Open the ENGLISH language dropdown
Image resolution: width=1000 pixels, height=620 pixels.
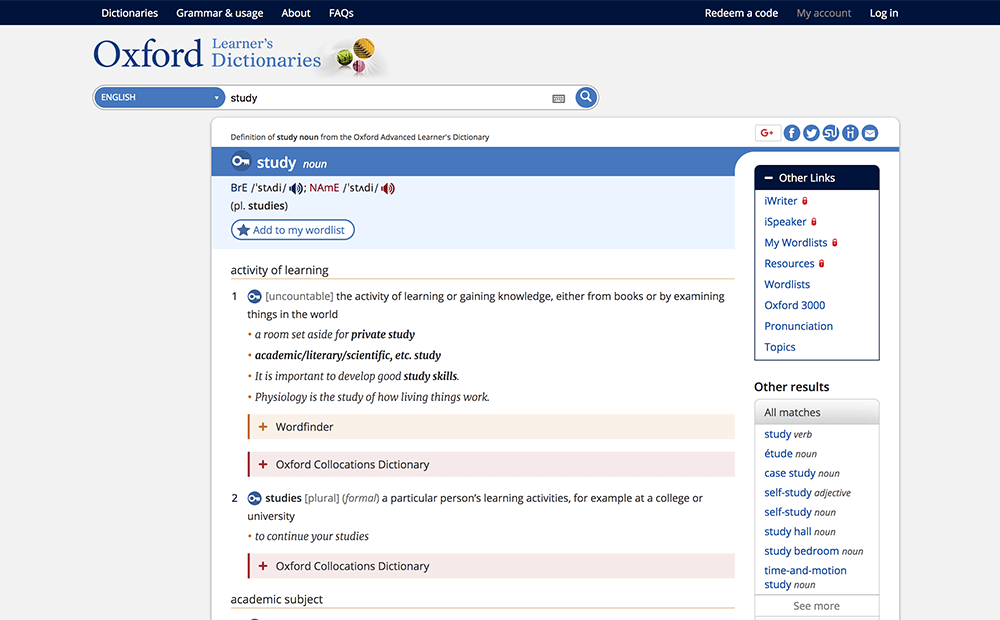click(x=159, y=98)
